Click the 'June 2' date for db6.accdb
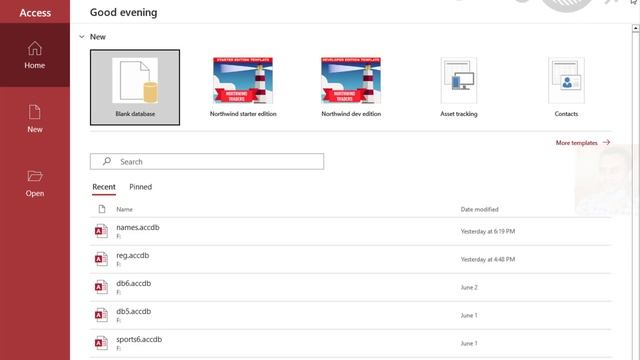The width and height of the screenshot is (640, 360). click(x=469, y=287)
